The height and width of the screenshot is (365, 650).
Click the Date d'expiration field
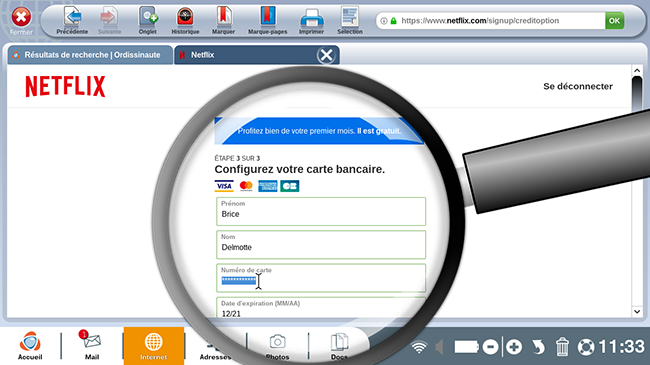tap(321, 308)
